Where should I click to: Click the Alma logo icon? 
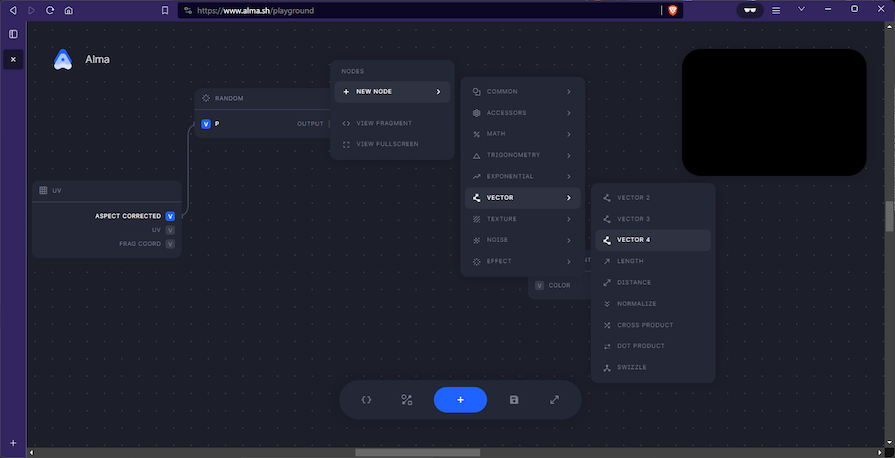63,60
